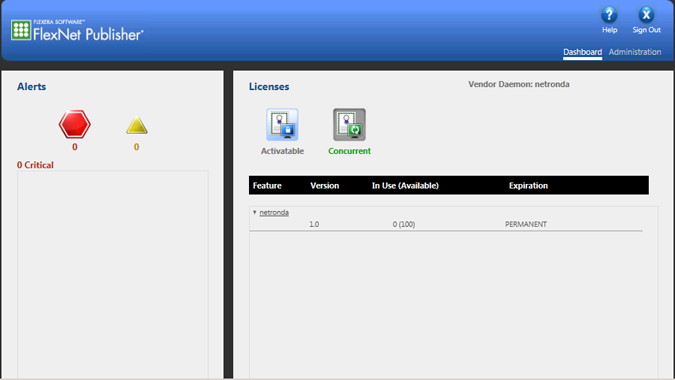
Task: Open the Administration tab
Action: 635,52
